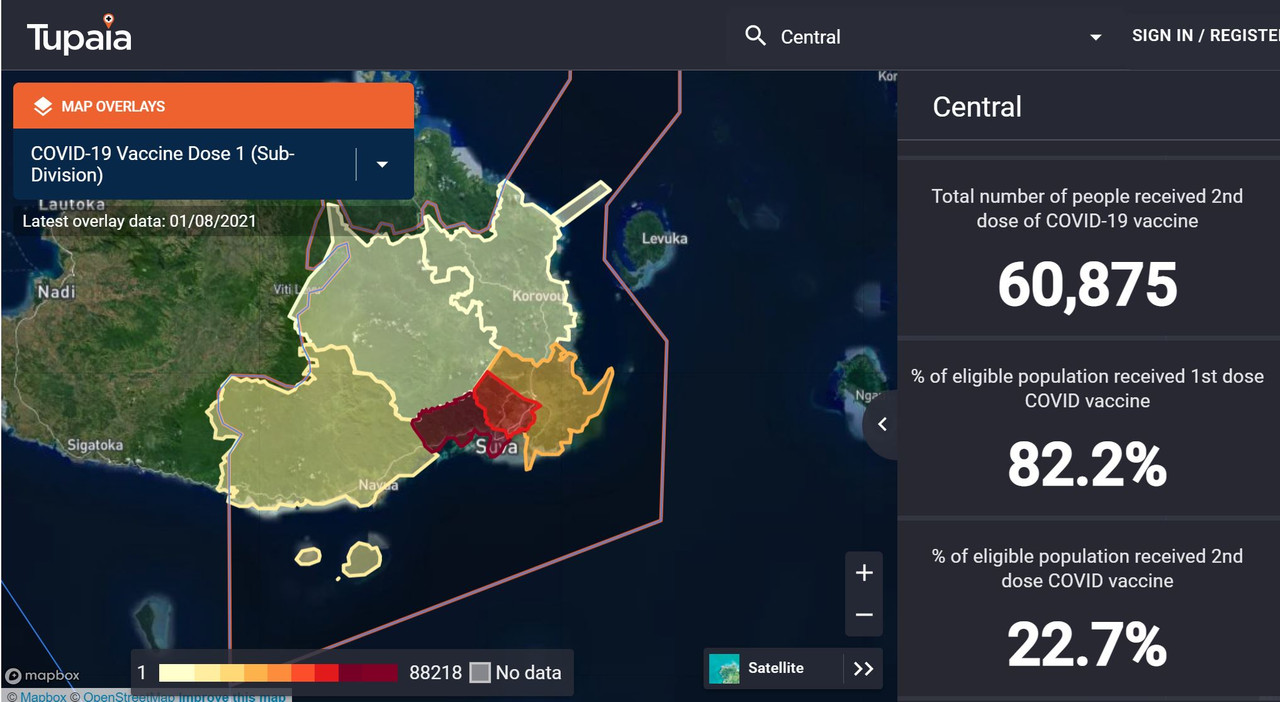Click the Latest overlay data date text
1280x702 pixels.
click(139, 221)
